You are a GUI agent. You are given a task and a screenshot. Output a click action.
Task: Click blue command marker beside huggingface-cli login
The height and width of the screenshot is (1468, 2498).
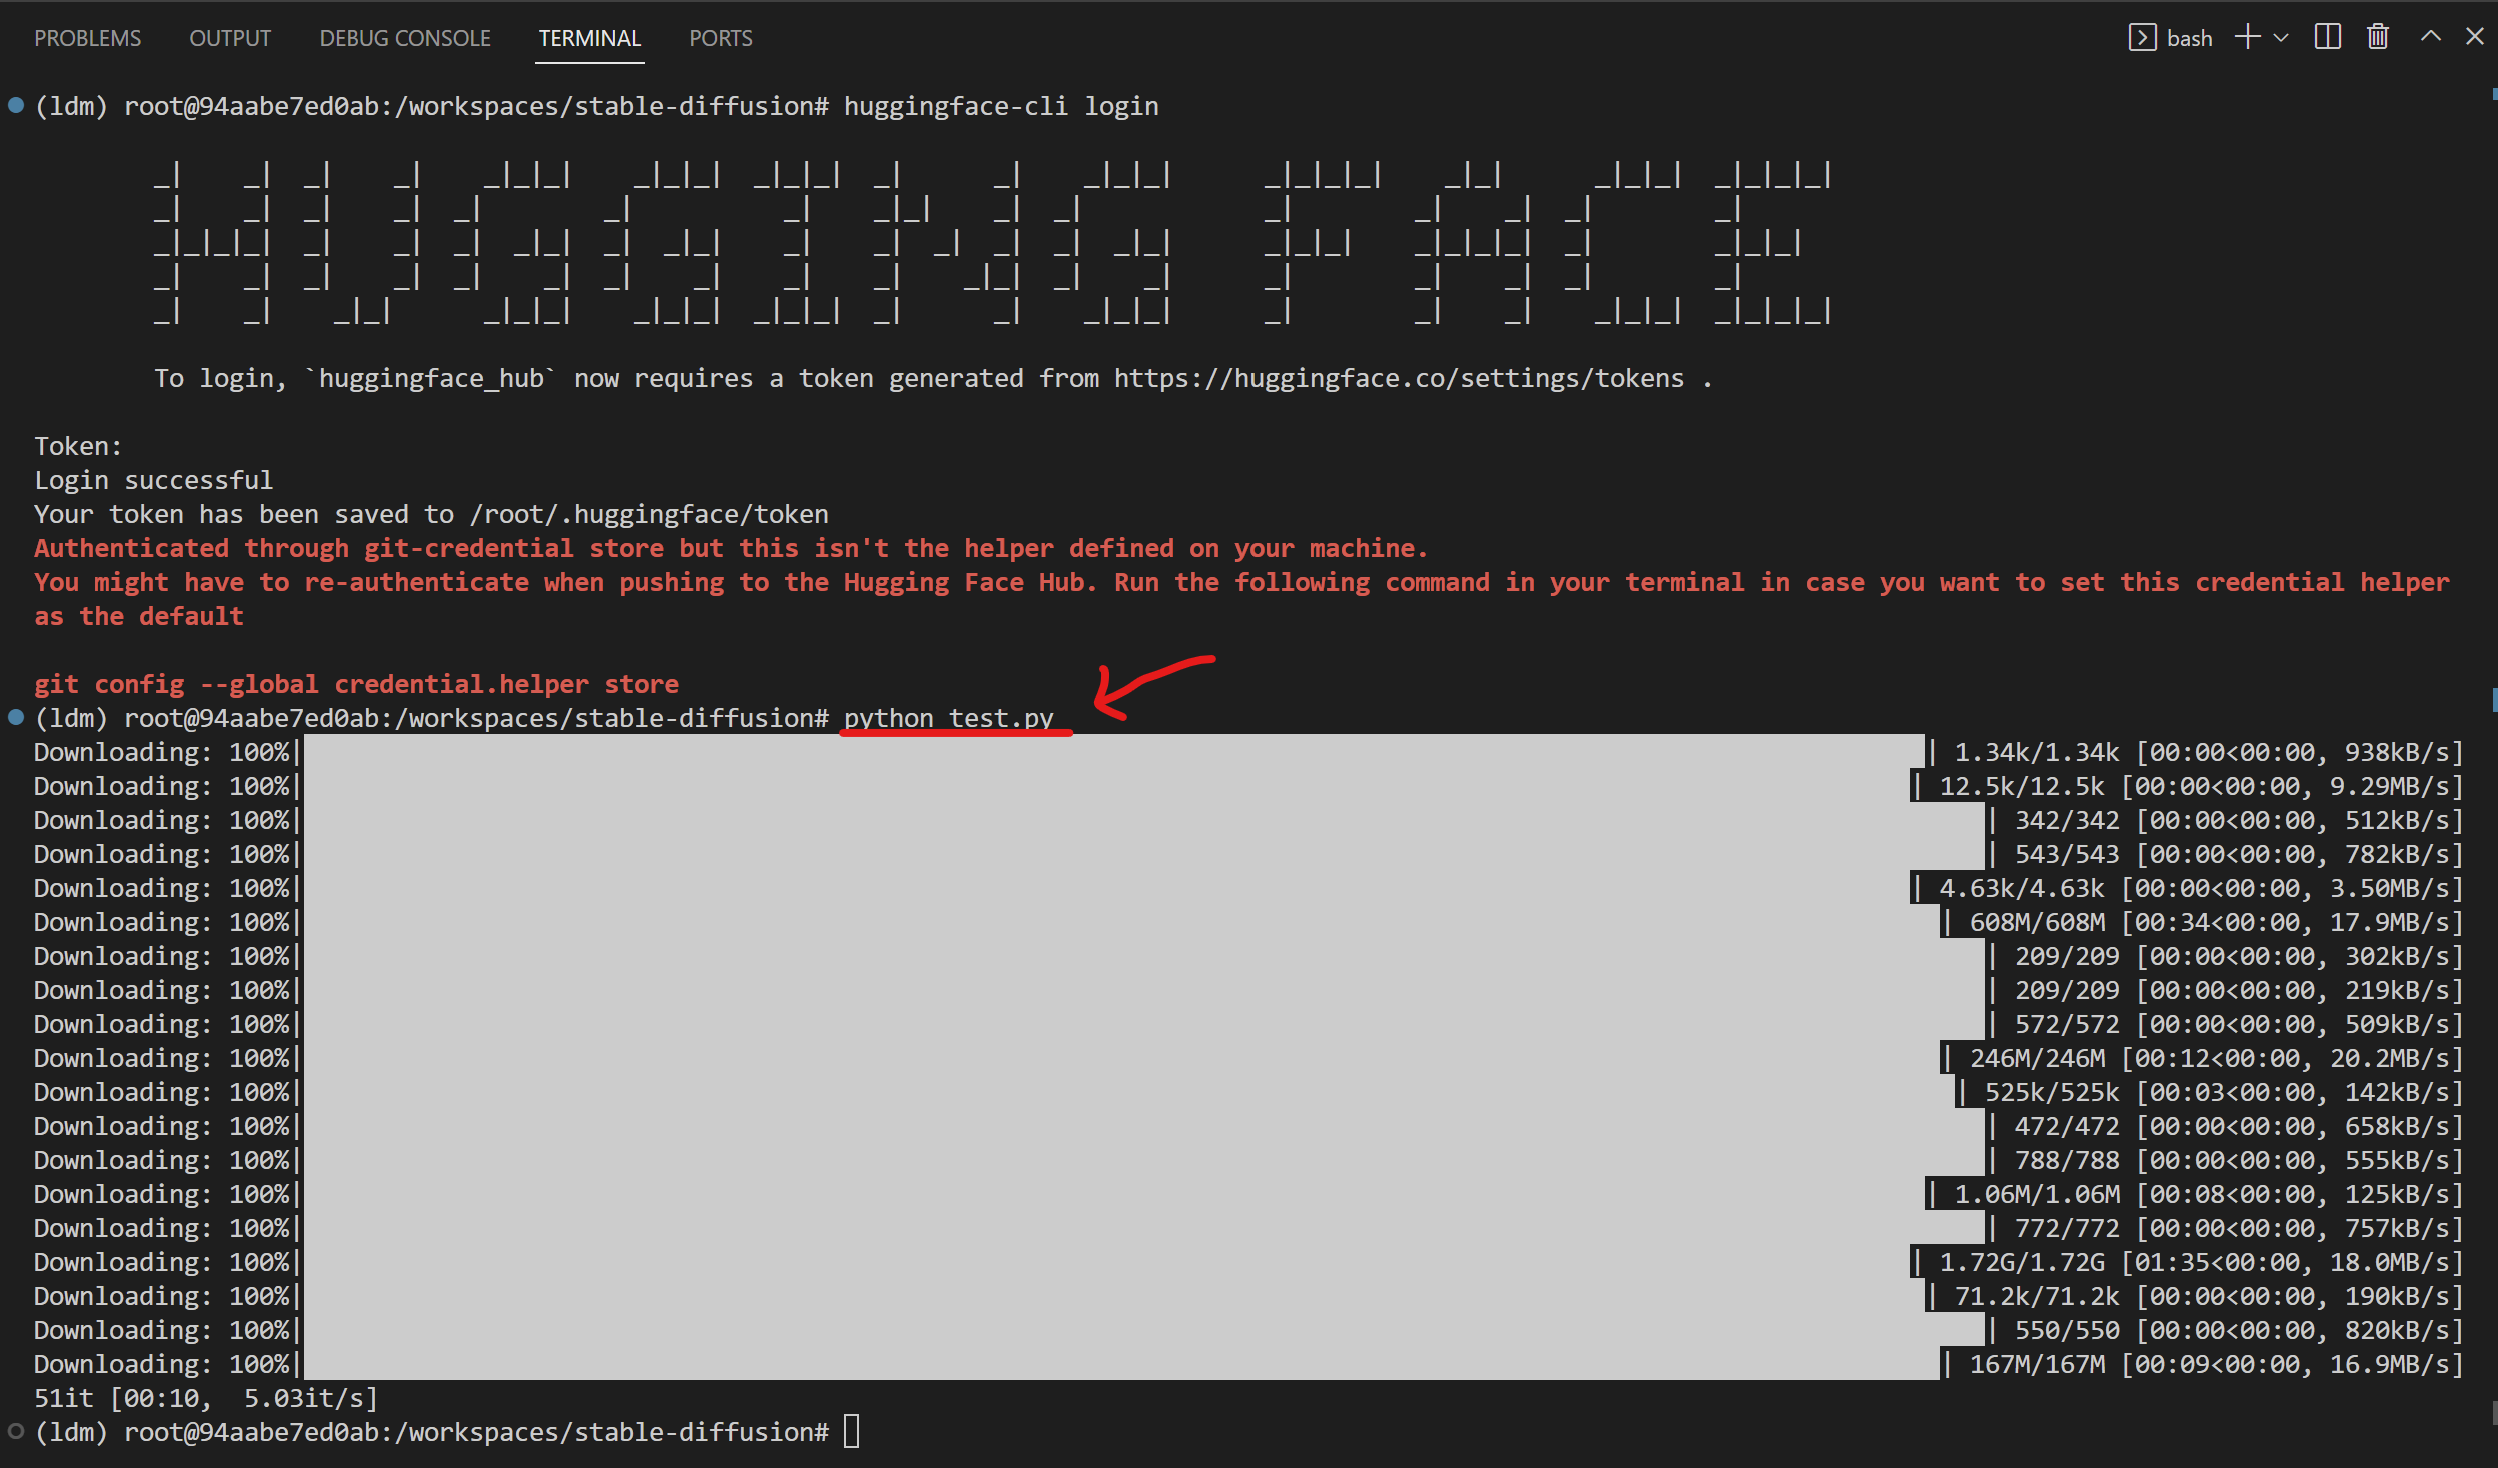click(x=16, y=105)
